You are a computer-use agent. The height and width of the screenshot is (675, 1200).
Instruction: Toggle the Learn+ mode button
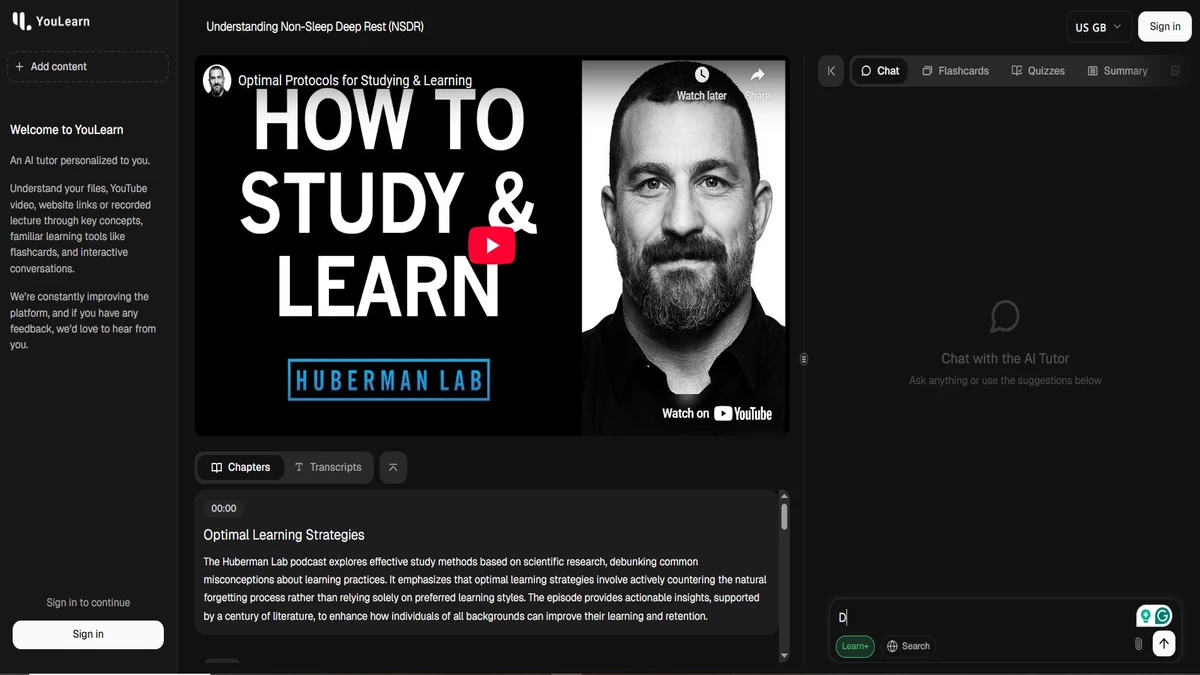click(x=855, y=646)
